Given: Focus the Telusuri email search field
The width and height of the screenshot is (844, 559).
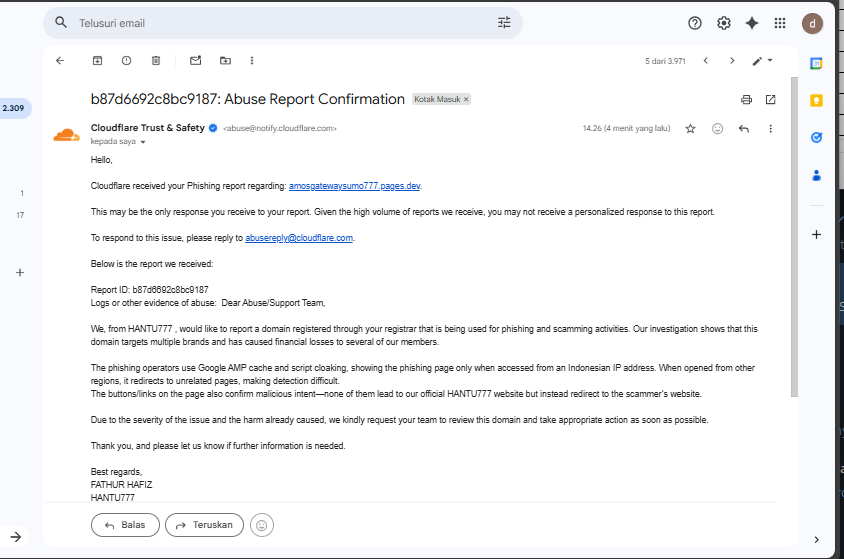Looking at the screenshot, I should tap(285, 23).
